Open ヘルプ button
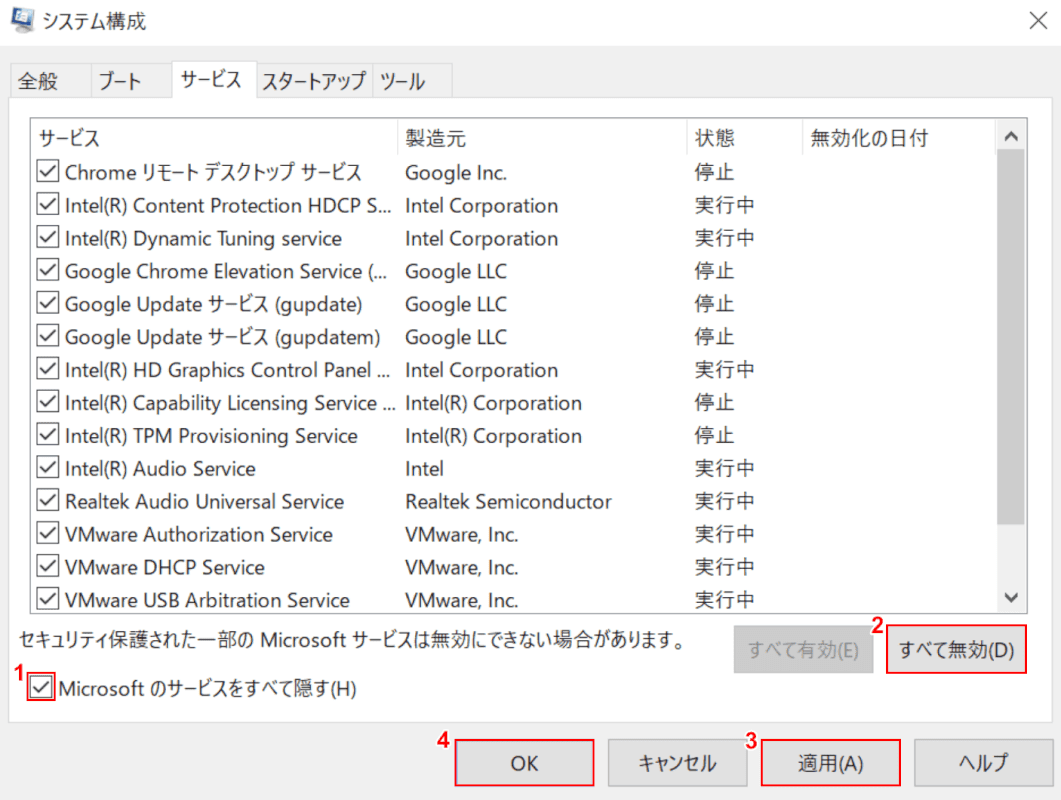The image size is (1061, 800). pyautogui.click(x=984, y=763)
